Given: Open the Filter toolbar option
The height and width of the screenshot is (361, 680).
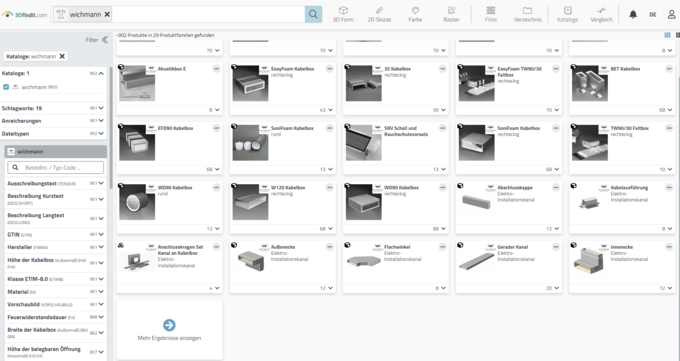Looking at the screenshot, I should (x=490, y=14).
